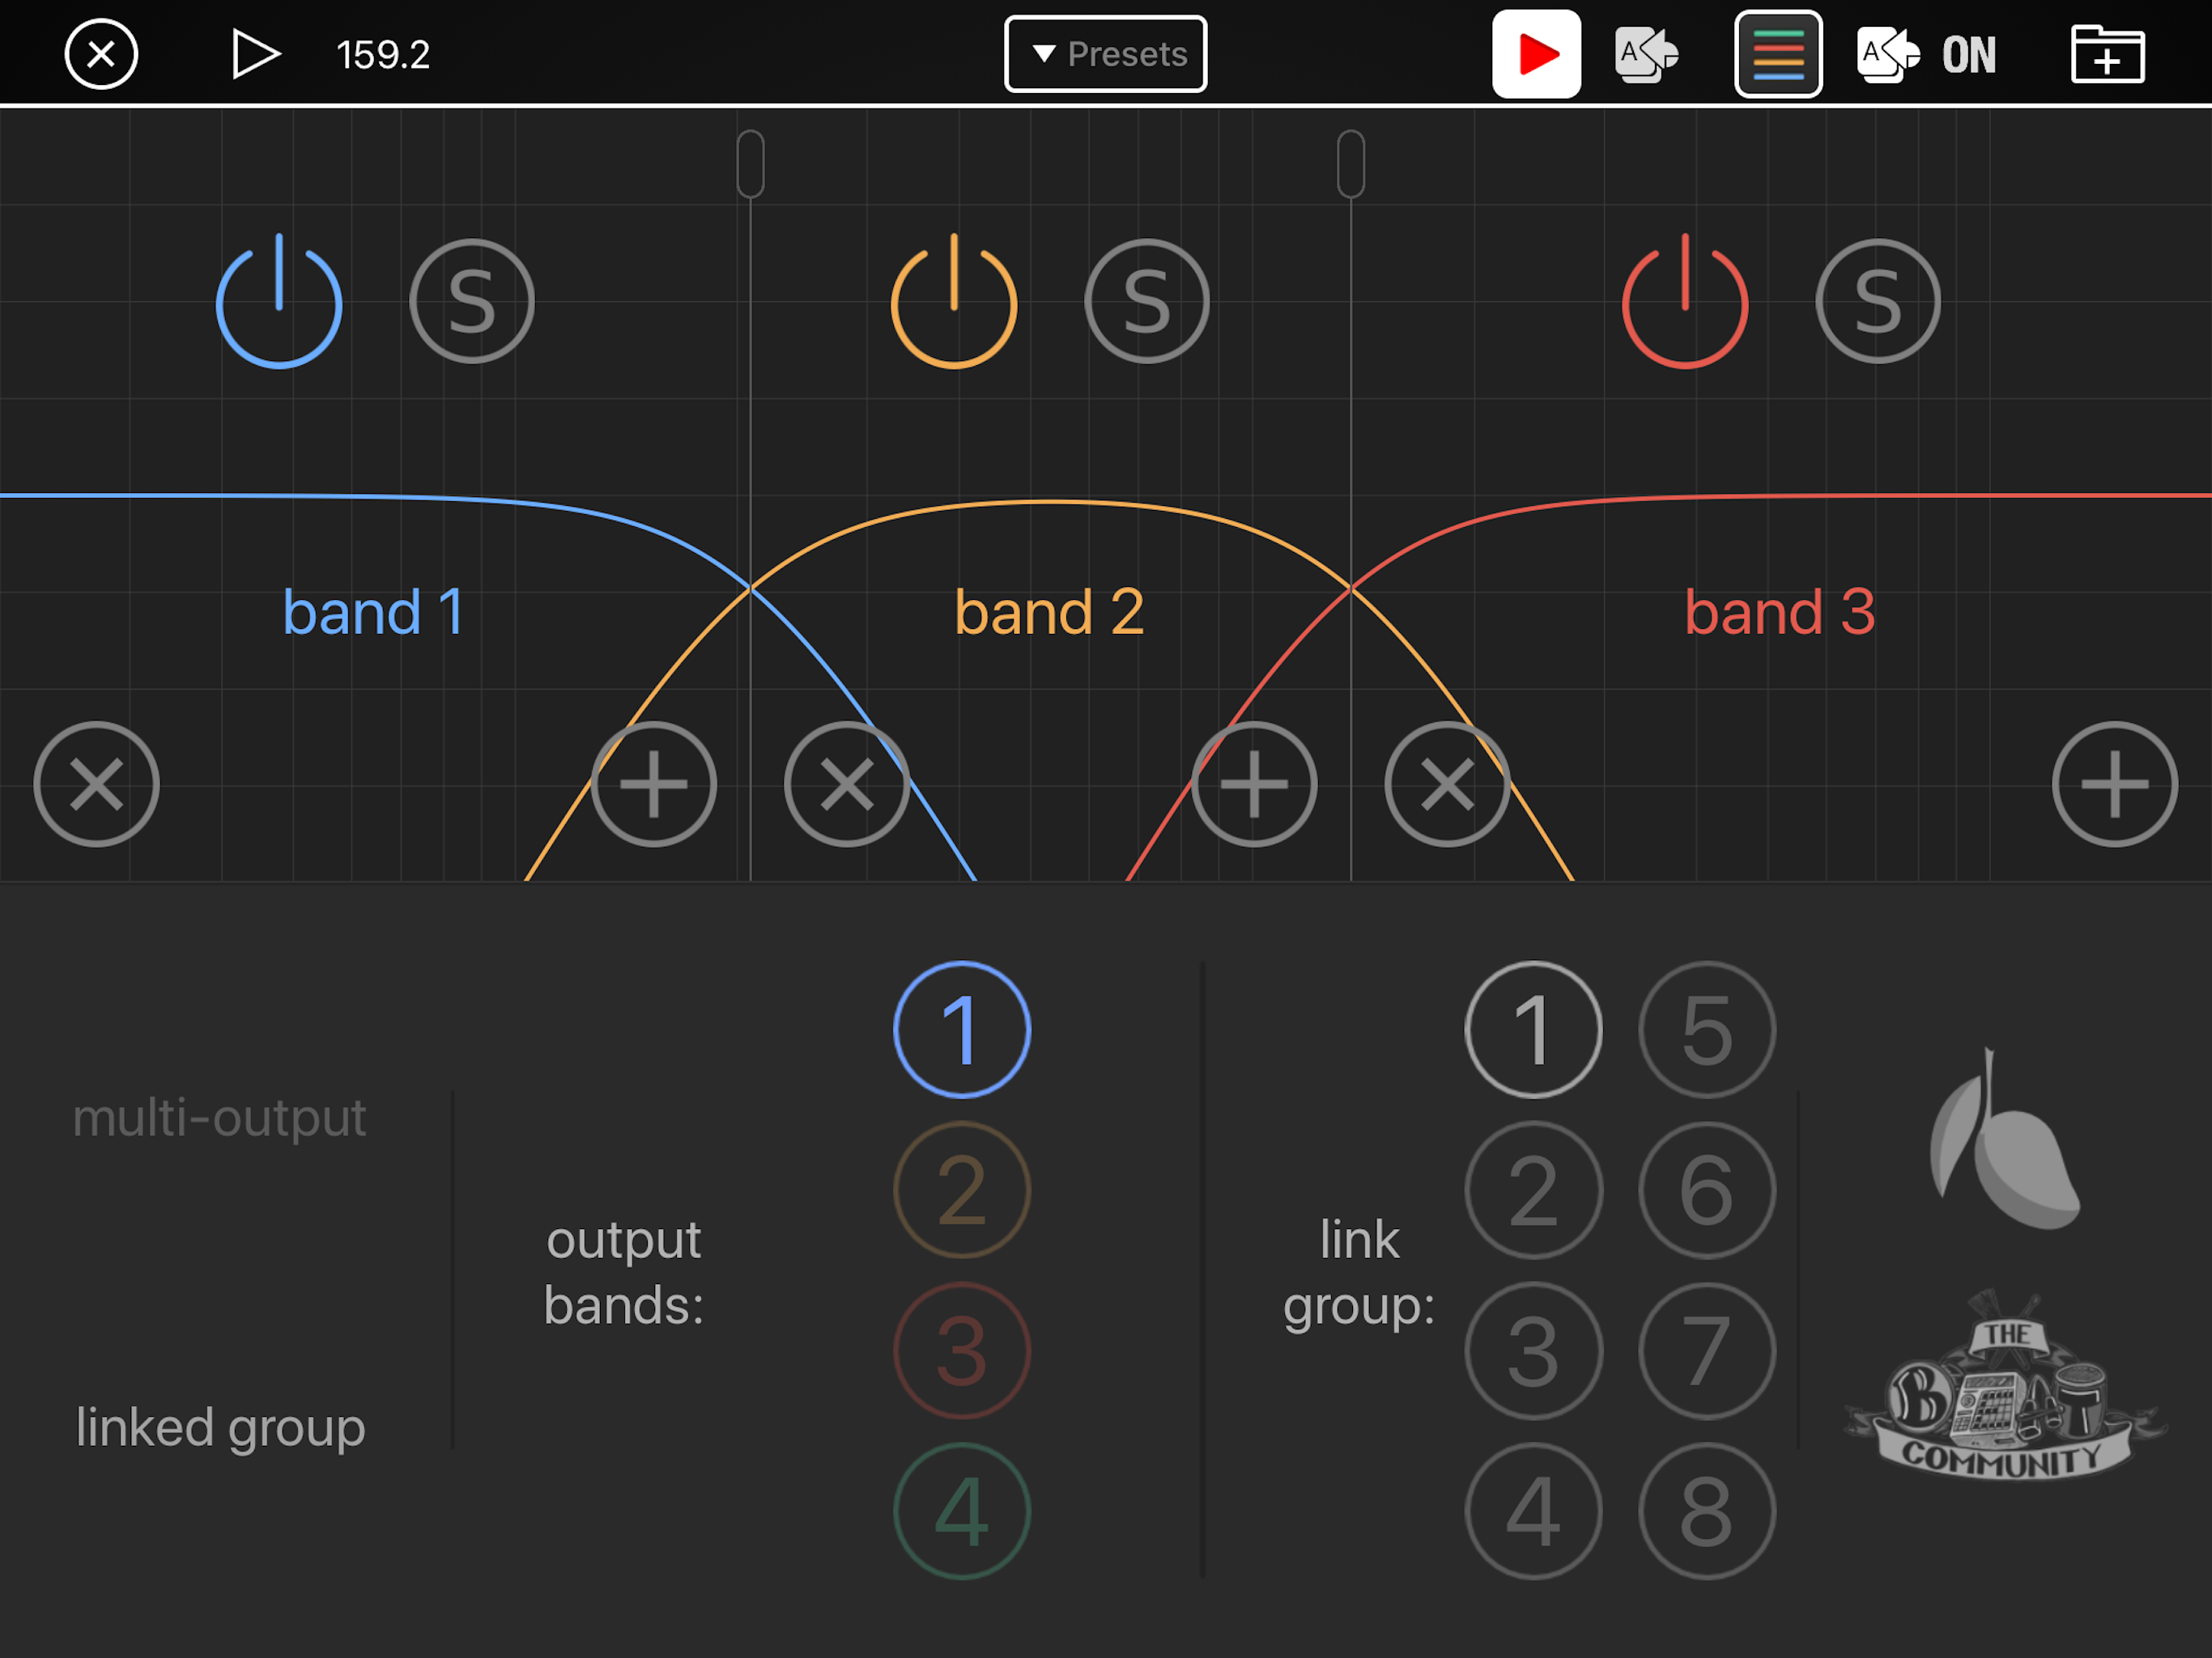Select output band 4
2212x1658 pixels.
(962, 1511)
